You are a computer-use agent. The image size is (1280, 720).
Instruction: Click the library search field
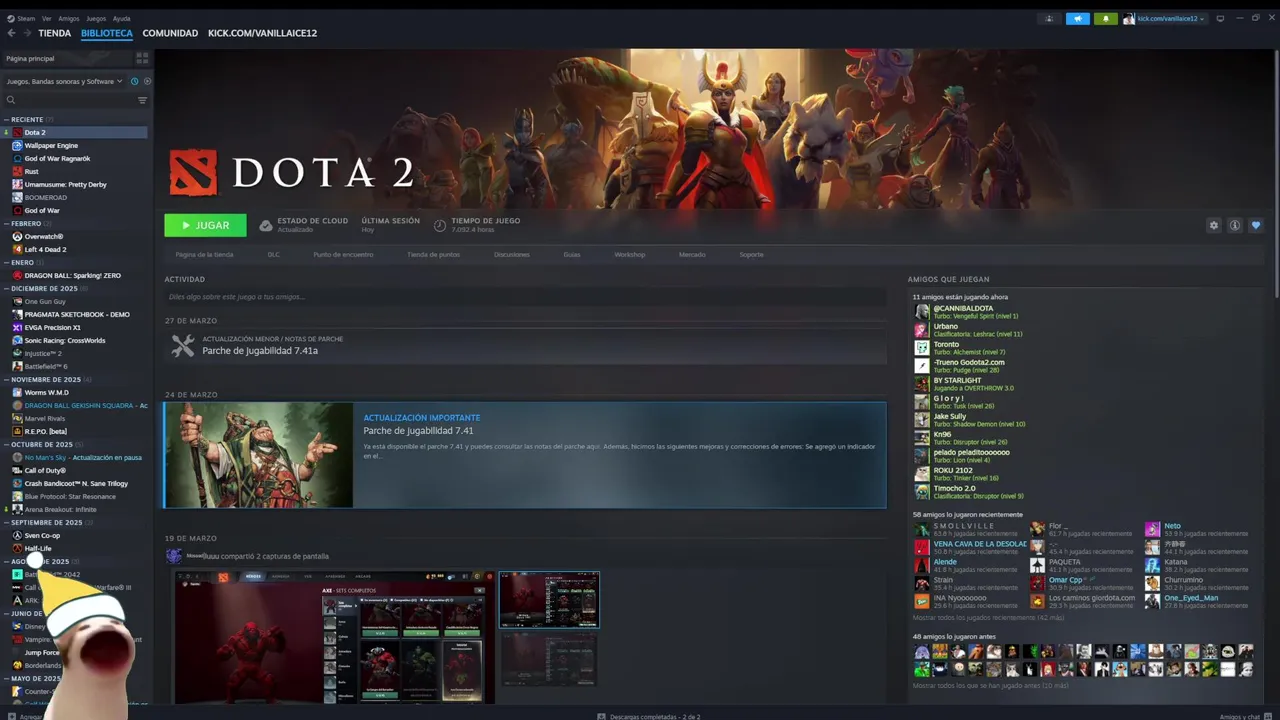pos(68,100)
